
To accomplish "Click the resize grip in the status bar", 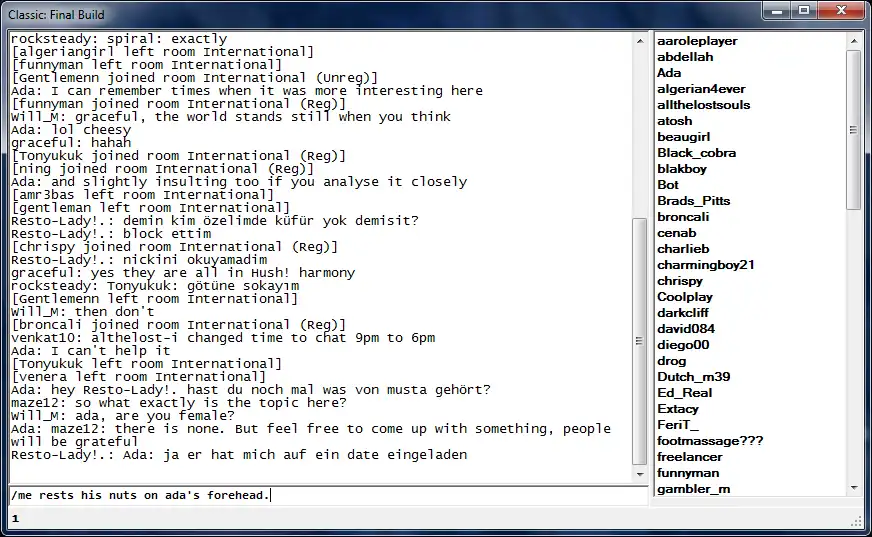I will 856,521.
